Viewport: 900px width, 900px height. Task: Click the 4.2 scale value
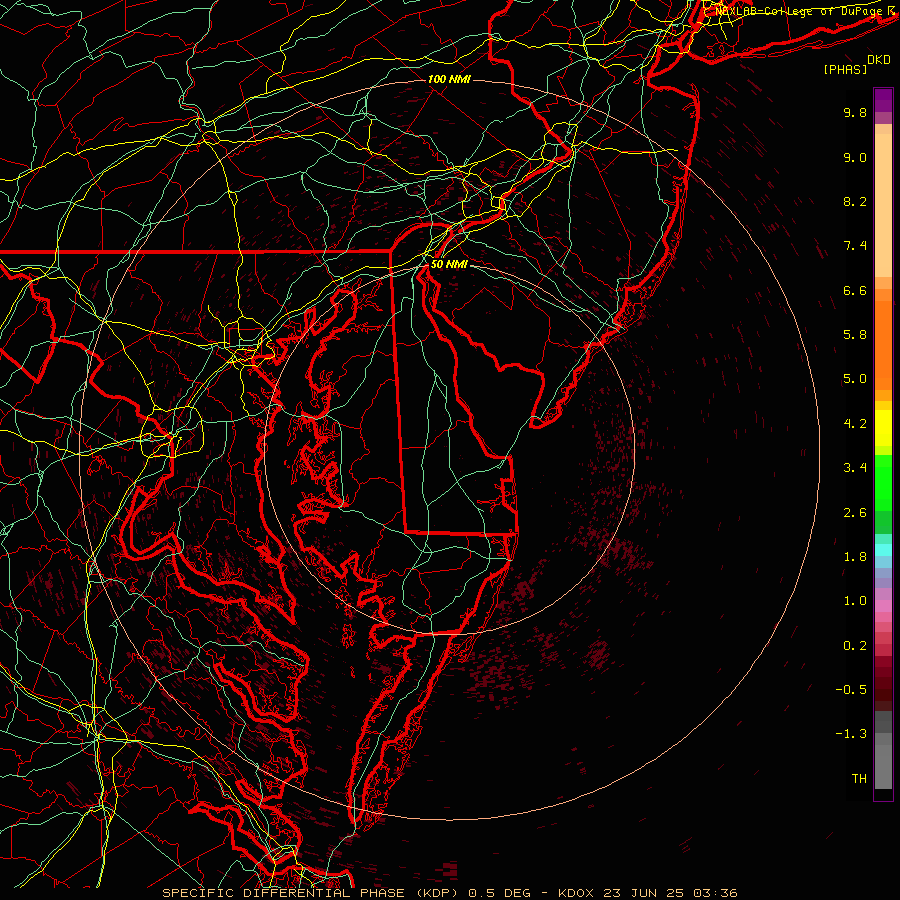click(855, 424)
